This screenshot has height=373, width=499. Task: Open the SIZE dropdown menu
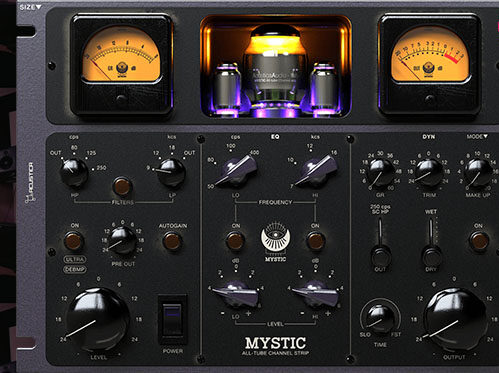click(x=30, y=7)
